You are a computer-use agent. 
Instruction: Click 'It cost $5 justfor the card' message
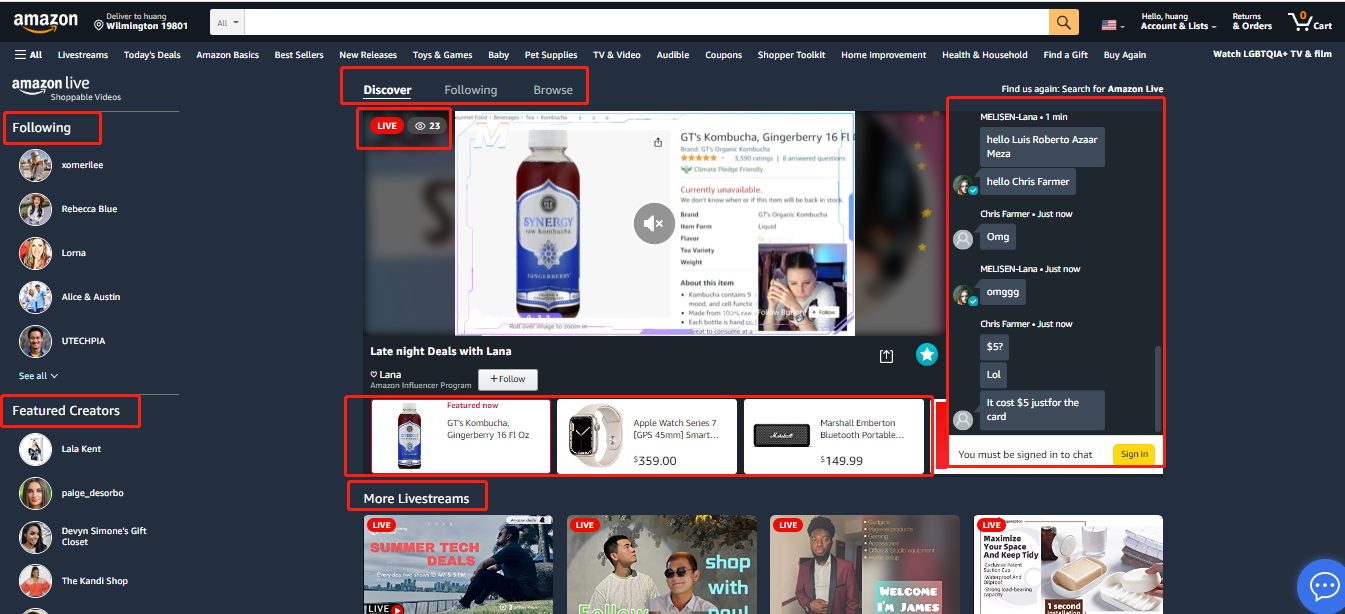tap(1042, 410)
